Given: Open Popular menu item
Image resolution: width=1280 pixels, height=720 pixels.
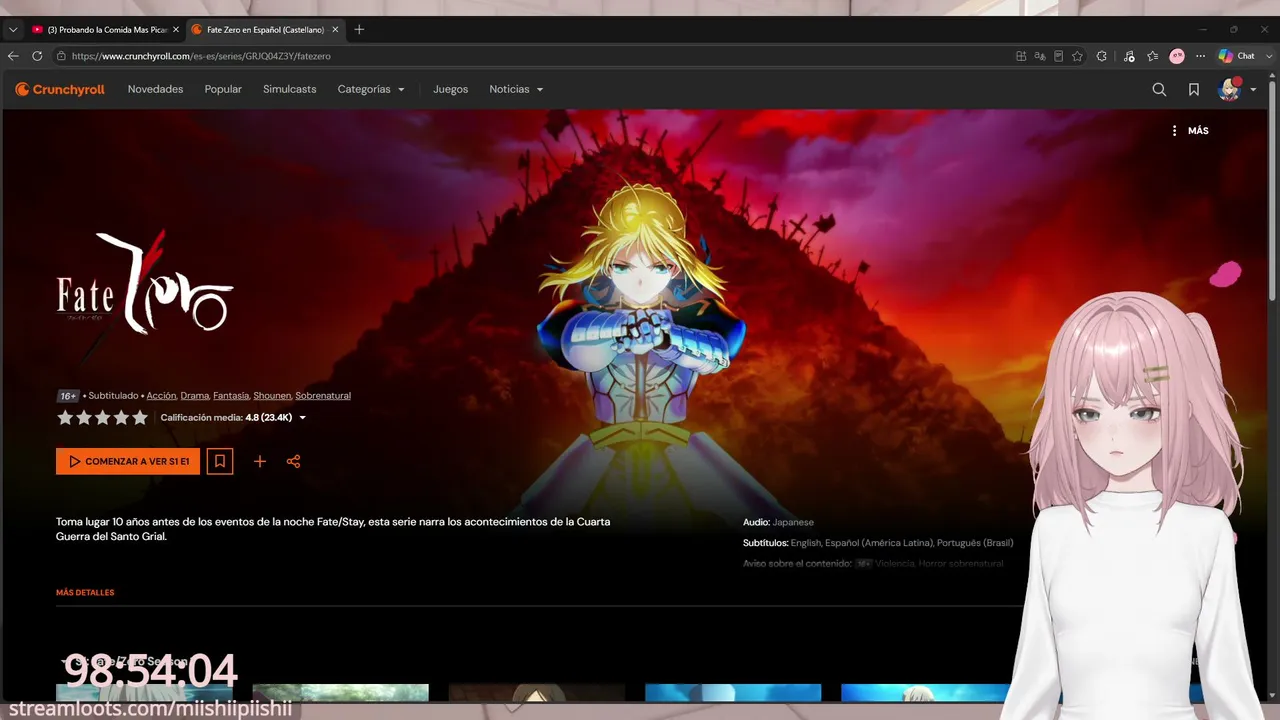Looking at the screenshot, I should (x=223, y=89).
